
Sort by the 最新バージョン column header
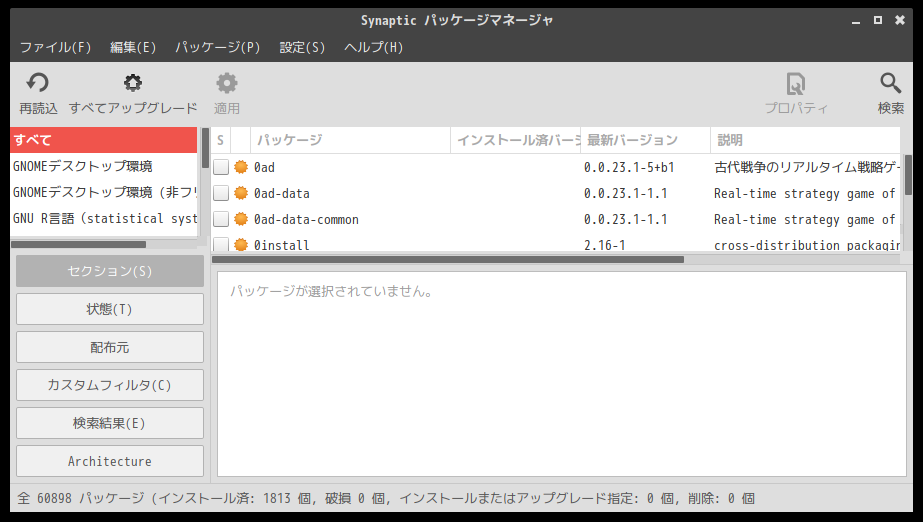point(646,140)
